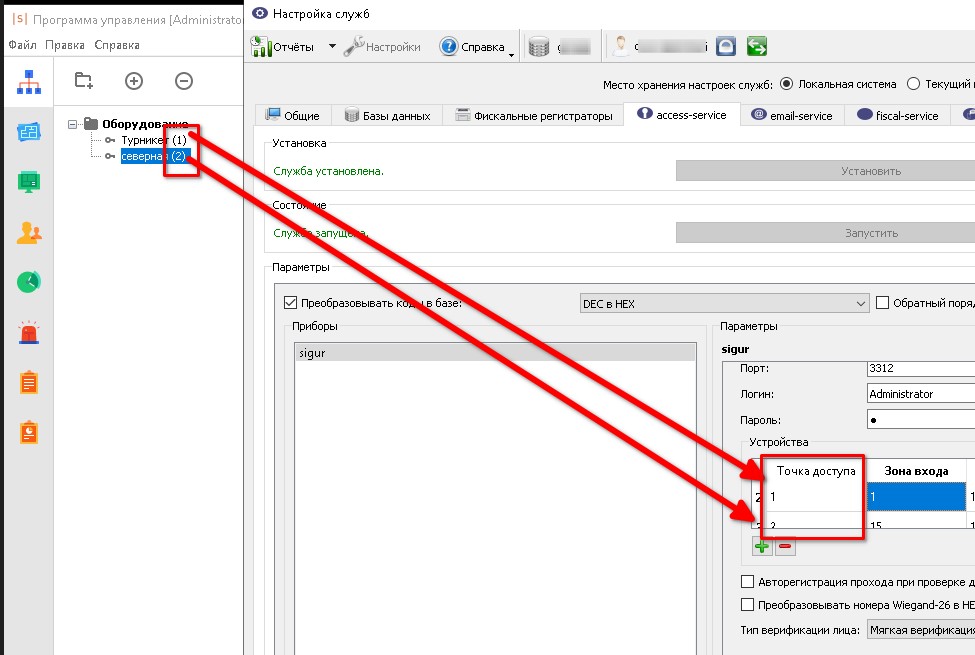The width and height of the screenshot is (975, 655).
Task: Open the alarm siren sidebar icon
Action: 29,333
